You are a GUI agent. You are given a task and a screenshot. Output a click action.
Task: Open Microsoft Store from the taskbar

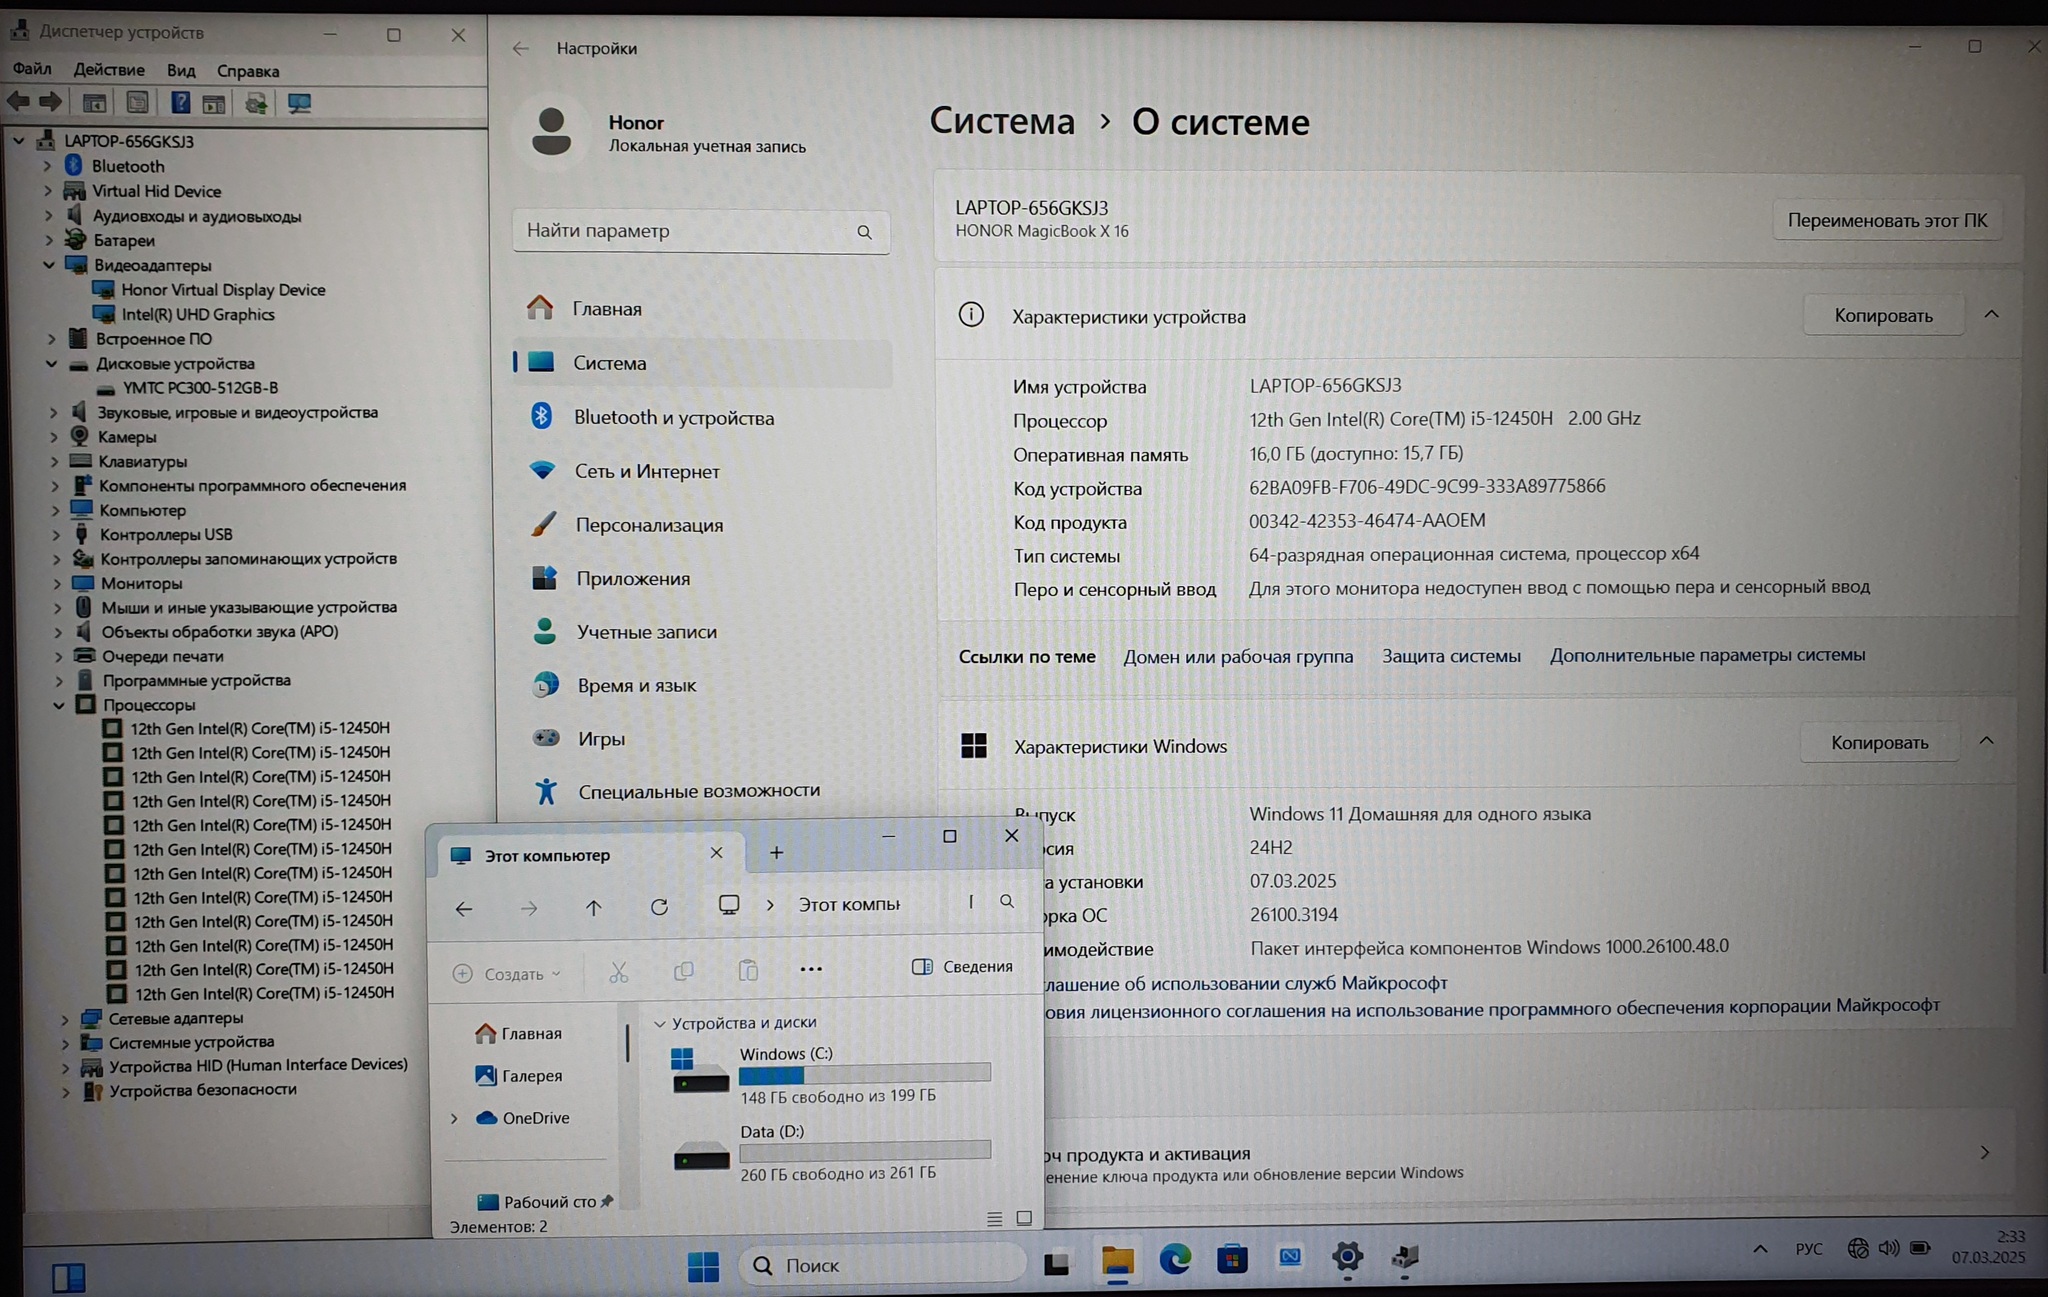1232,1259
